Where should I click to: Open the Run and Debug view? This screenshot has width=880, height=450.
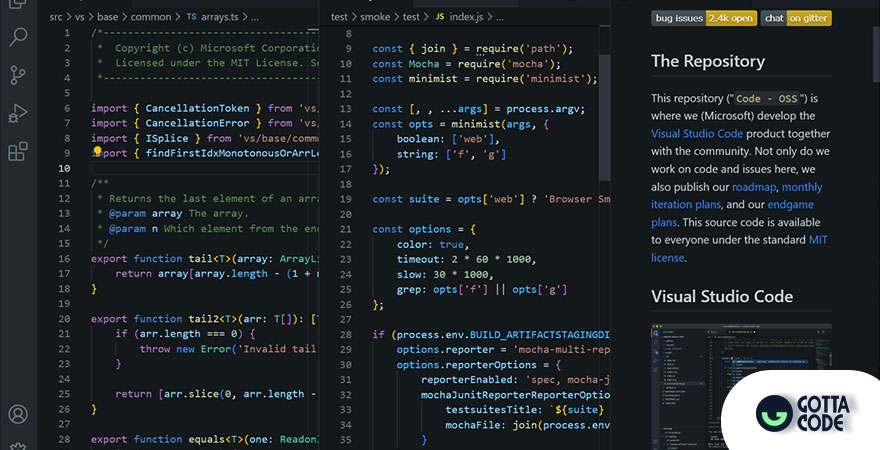(18, 113)
